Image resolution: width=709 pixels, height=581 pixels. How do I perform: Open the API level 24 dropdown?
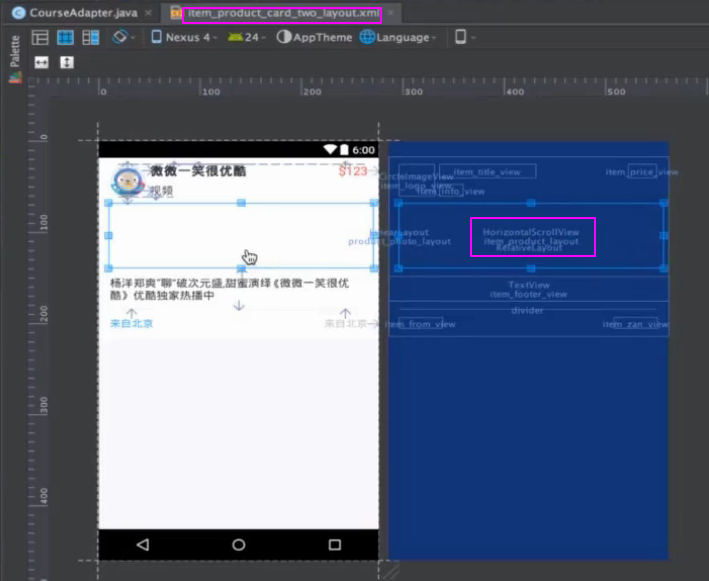(x=247, y=37)
